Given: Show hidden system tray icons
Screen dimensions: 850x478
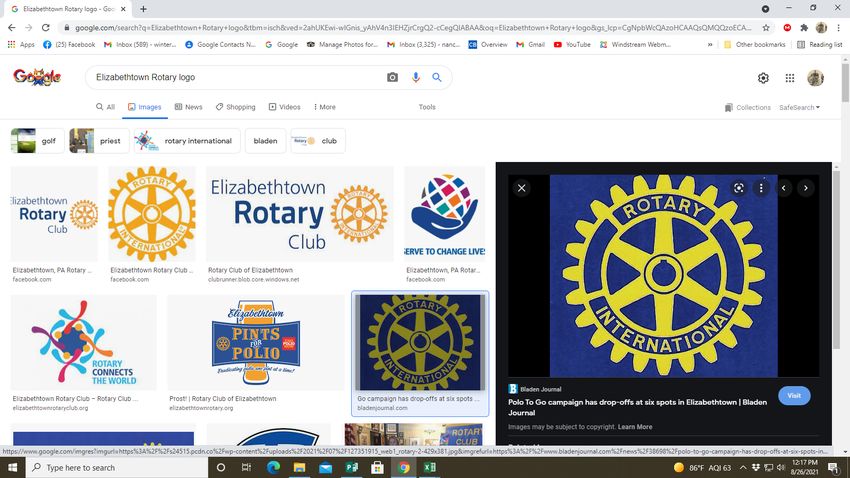Looking at the screenshot, I should click(x=743, y=467).
